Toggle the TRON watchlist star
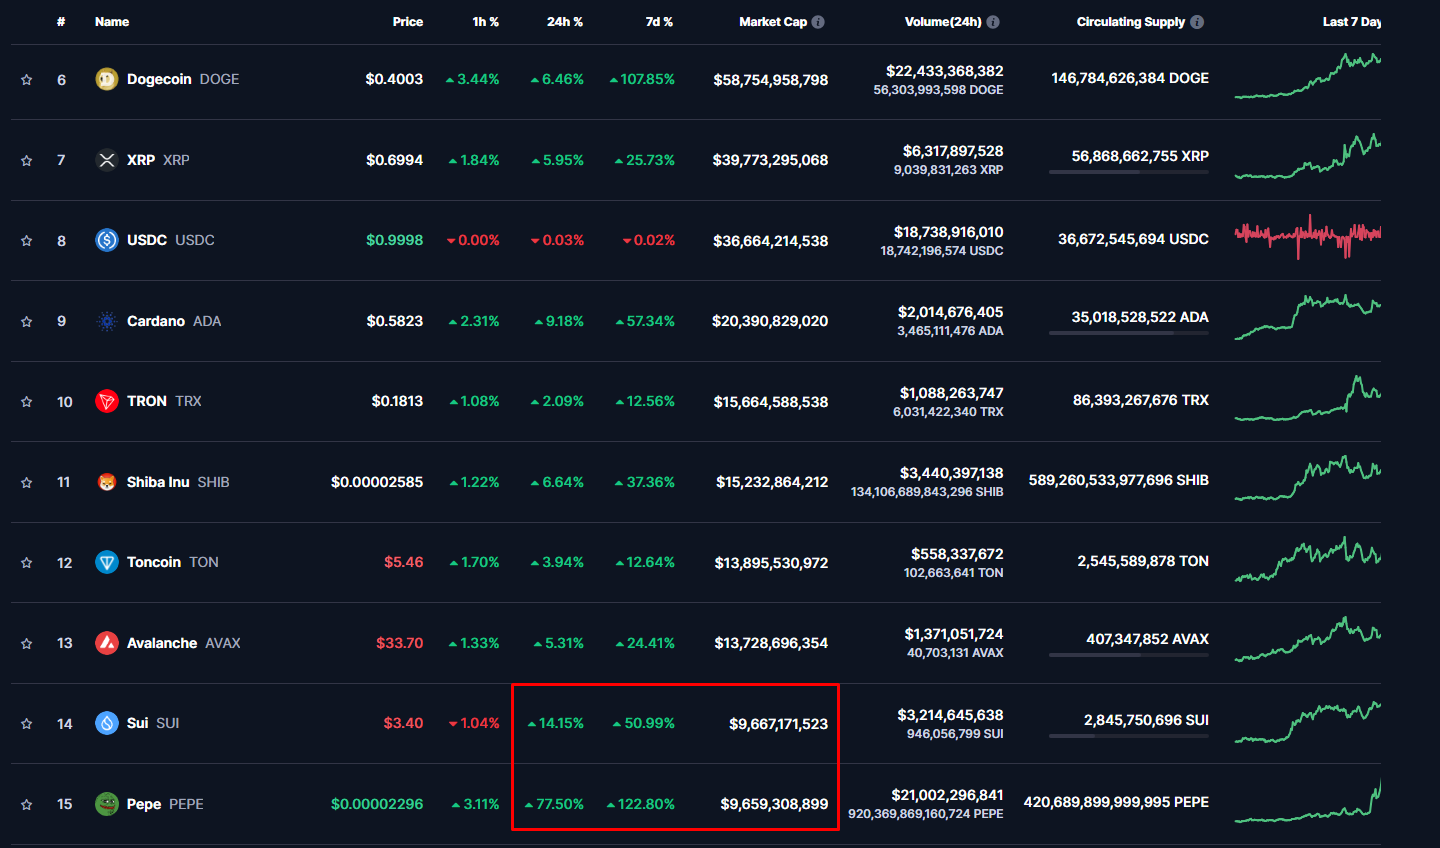1440x848 pixels. (27, 402)
